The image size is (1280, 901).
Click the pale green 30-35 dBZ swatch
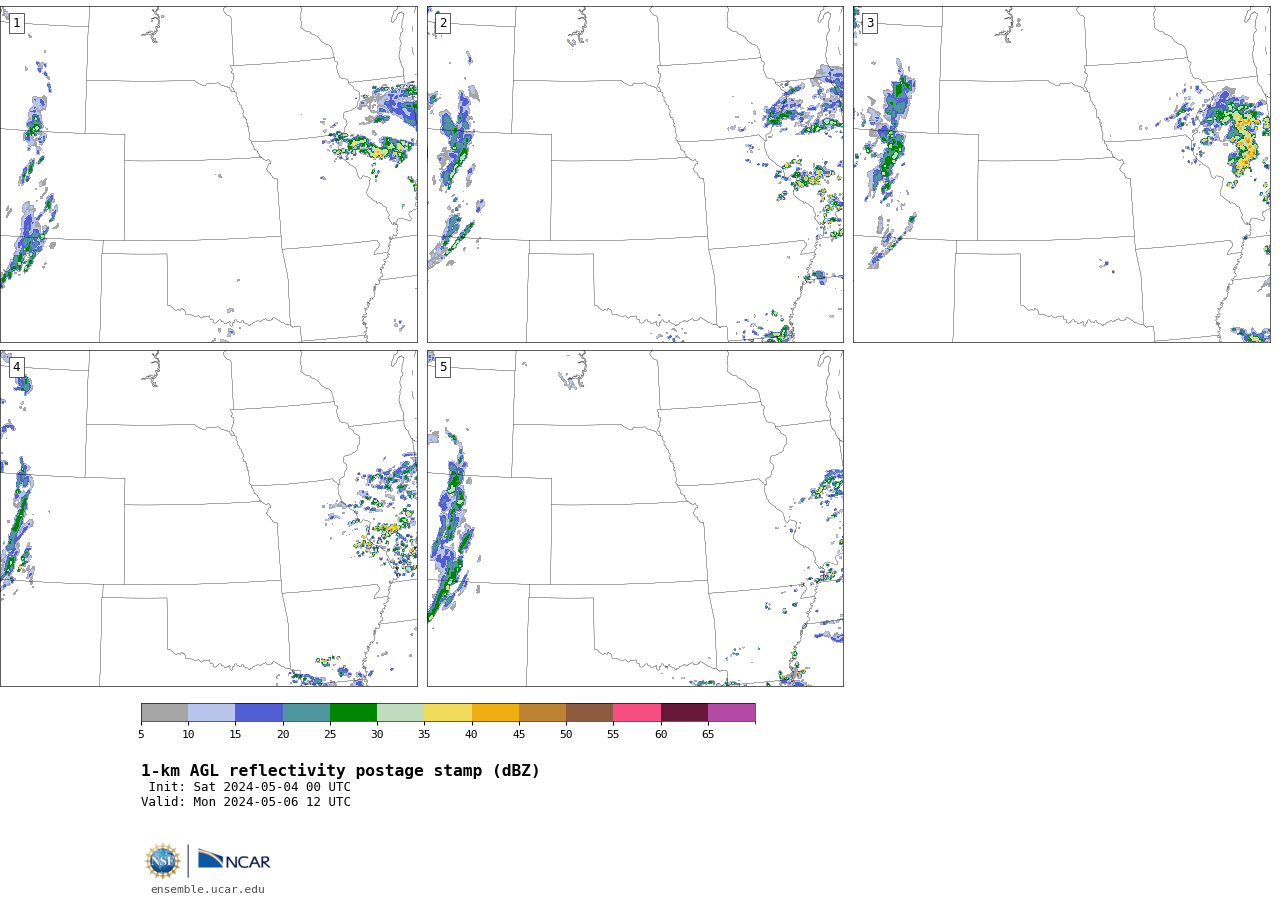400,713
